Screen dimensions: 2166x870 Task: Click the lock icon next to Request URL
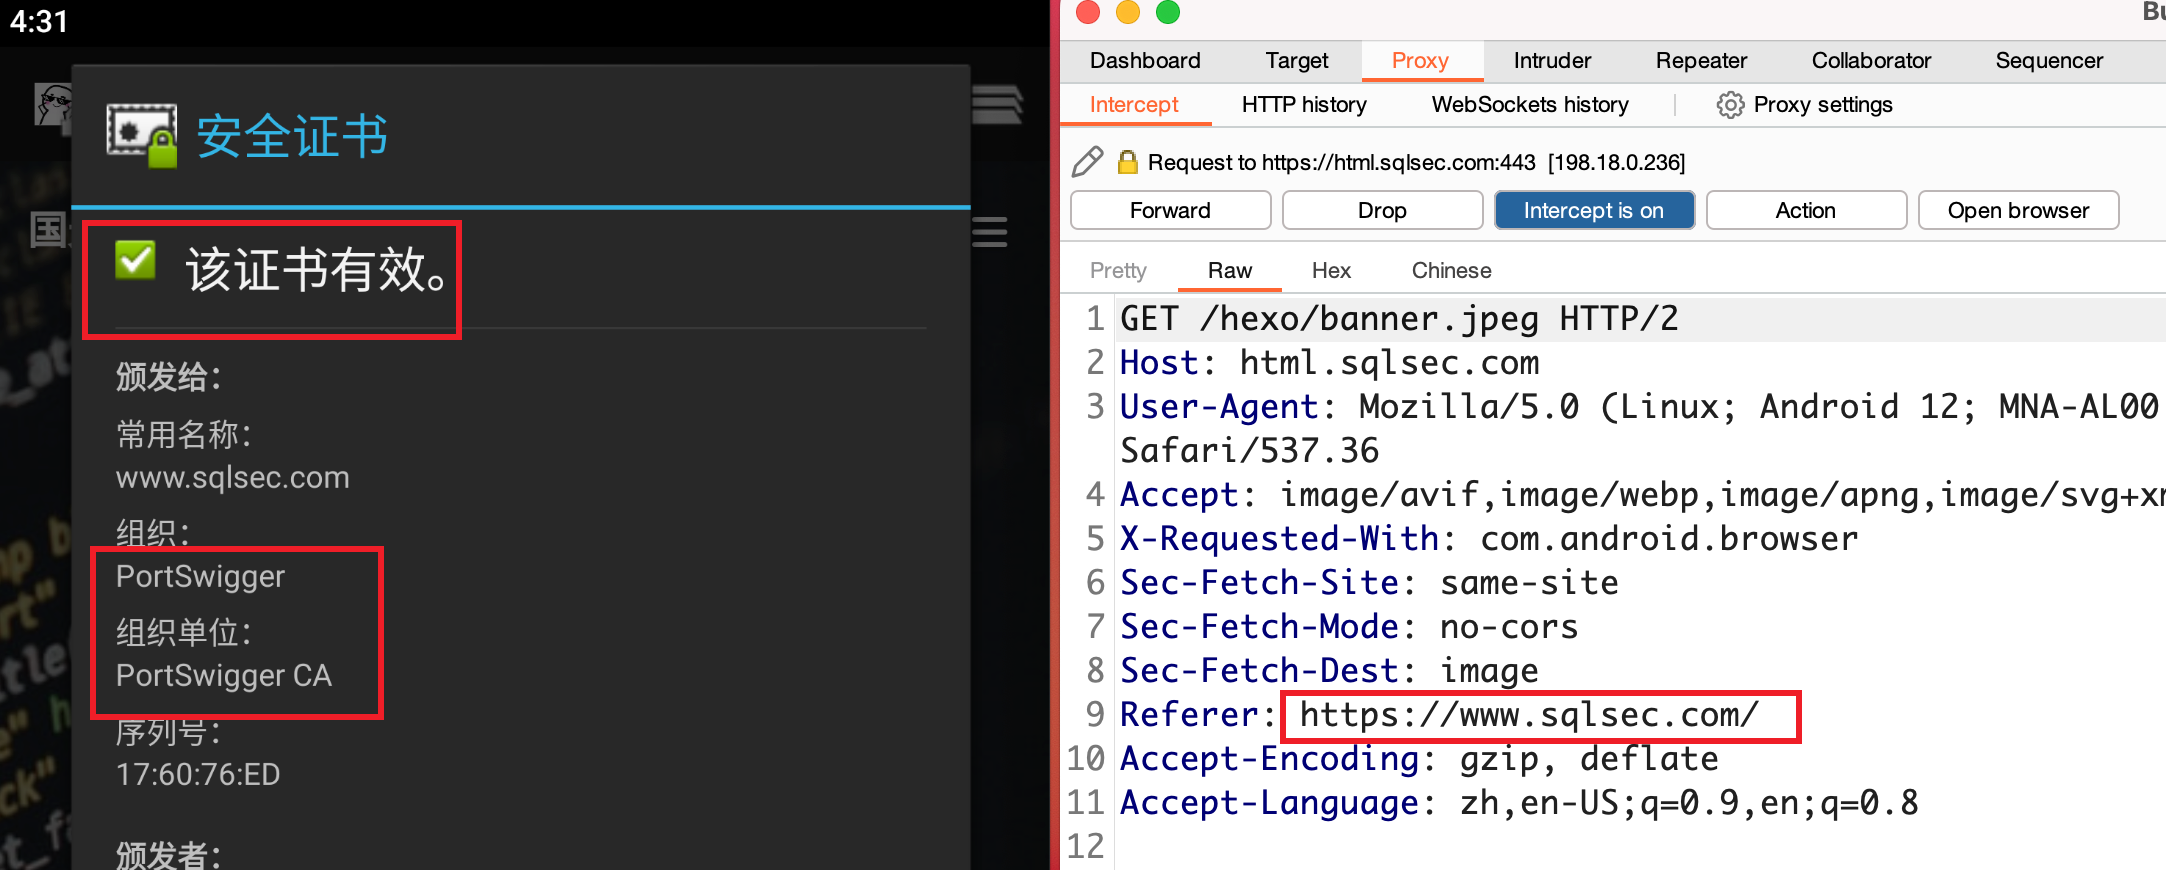tap(1127, 162)
